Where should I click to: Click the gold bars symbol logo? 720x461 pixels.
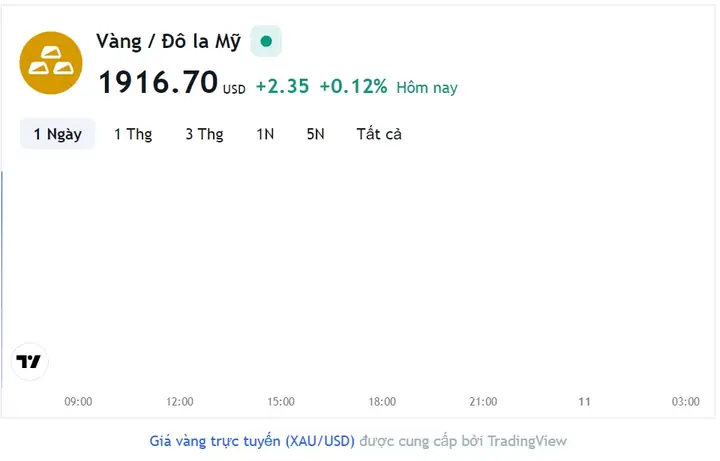point(51,63)
